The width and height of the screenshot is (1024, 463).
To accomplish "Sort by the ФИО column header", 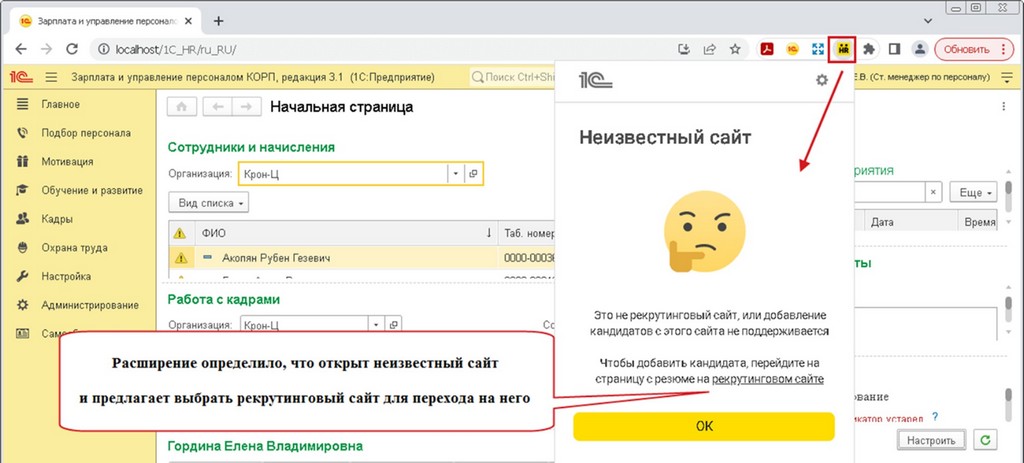I will click(345, 233).
